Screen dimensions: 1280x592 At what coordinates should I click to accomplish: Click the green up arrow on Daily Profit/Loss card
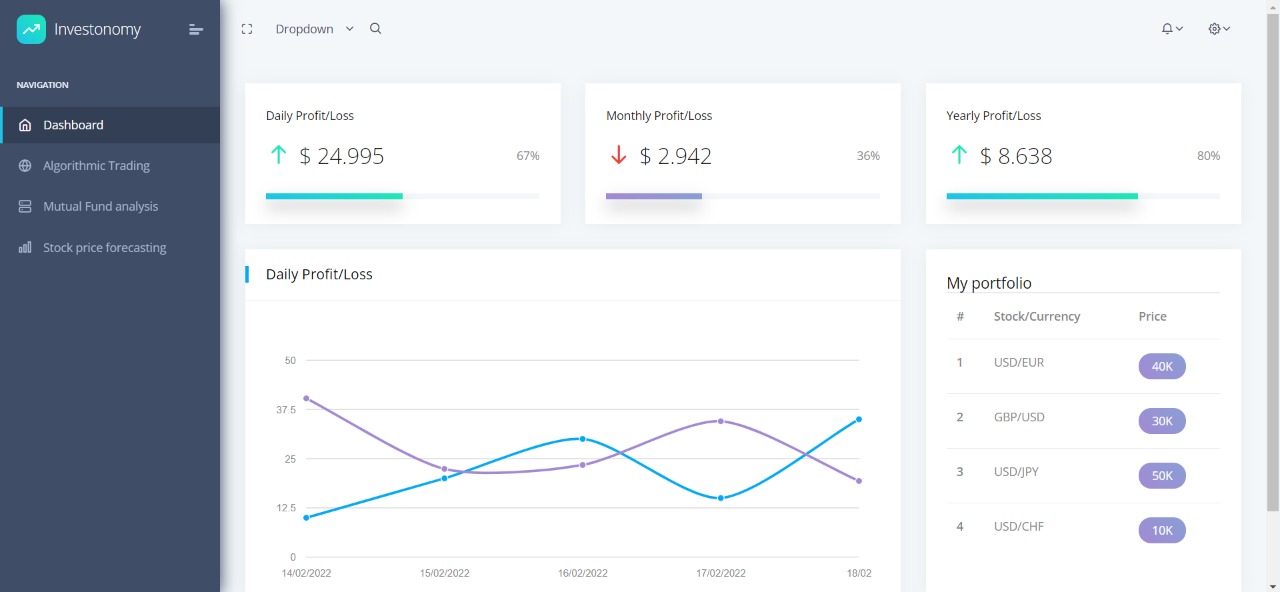(x=278, y=155)
